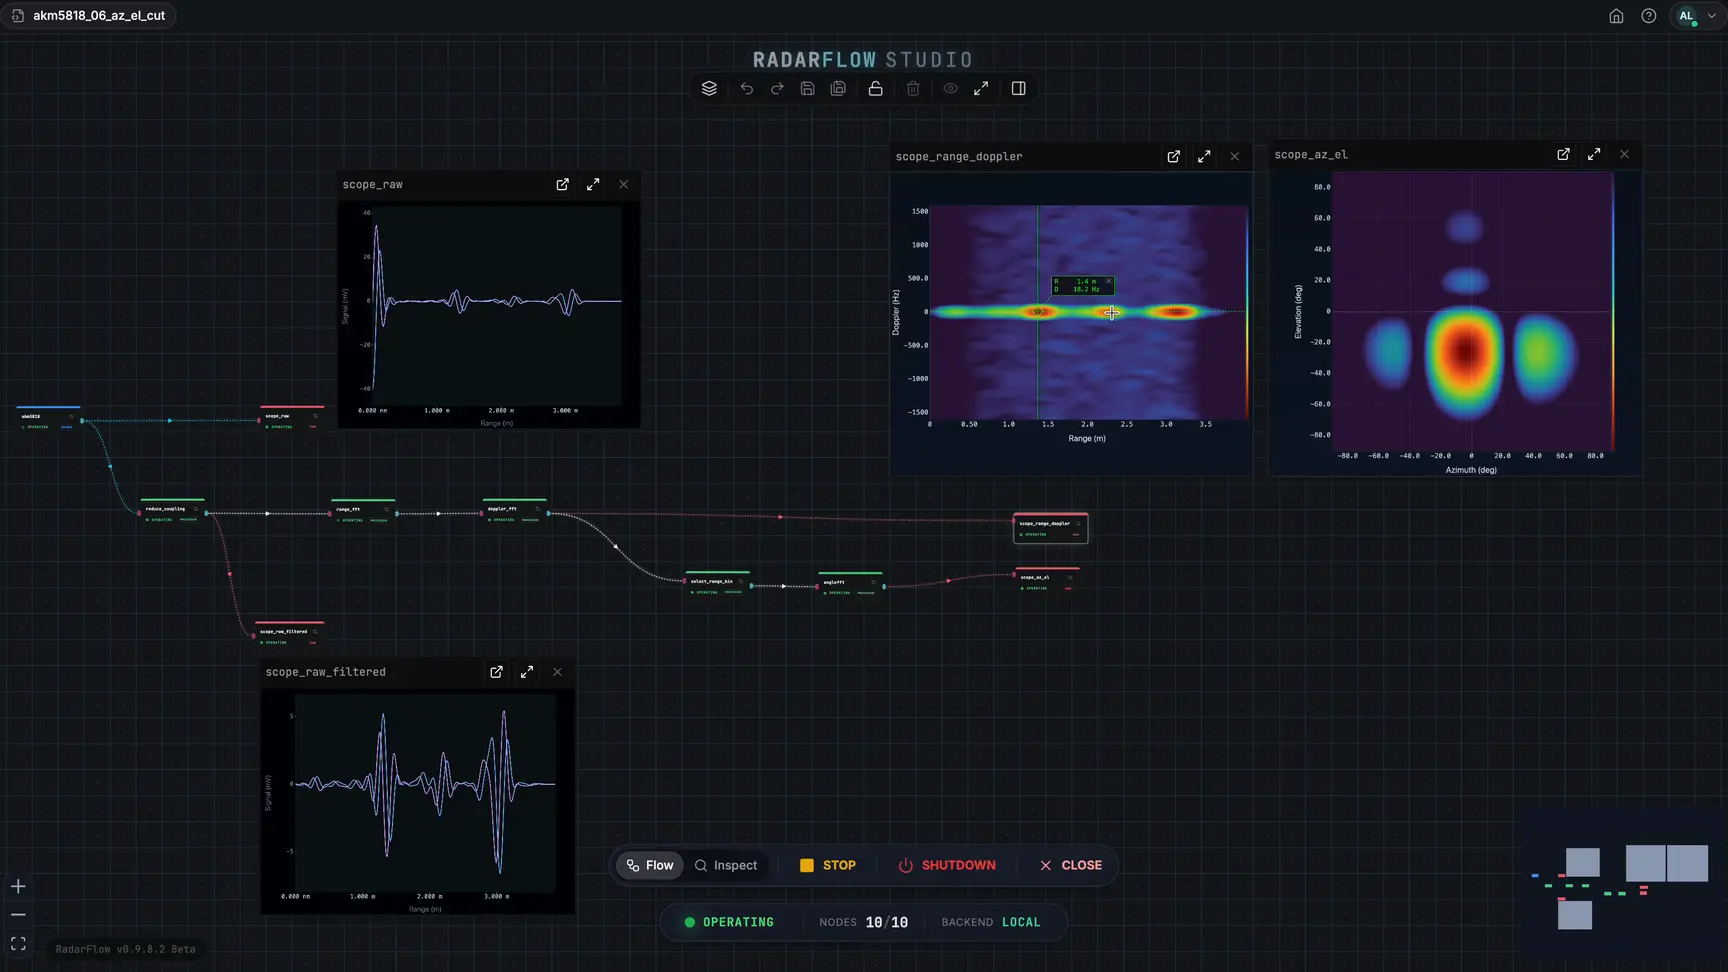Select the doppler_fft node
Viewport: 1728px width, 972px height.
(x=514, y=512)
